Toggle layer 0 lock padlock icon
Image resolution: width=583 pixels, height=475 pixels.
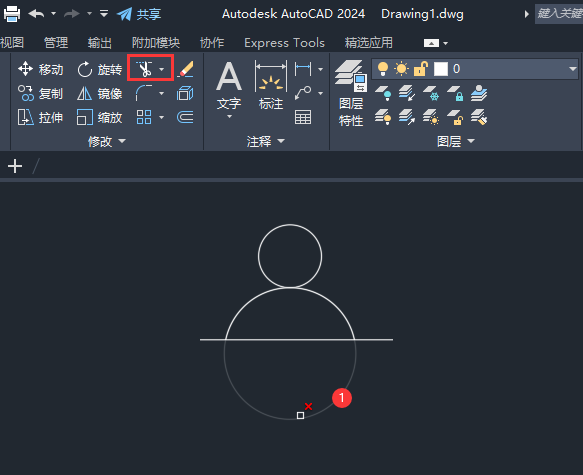421,69
